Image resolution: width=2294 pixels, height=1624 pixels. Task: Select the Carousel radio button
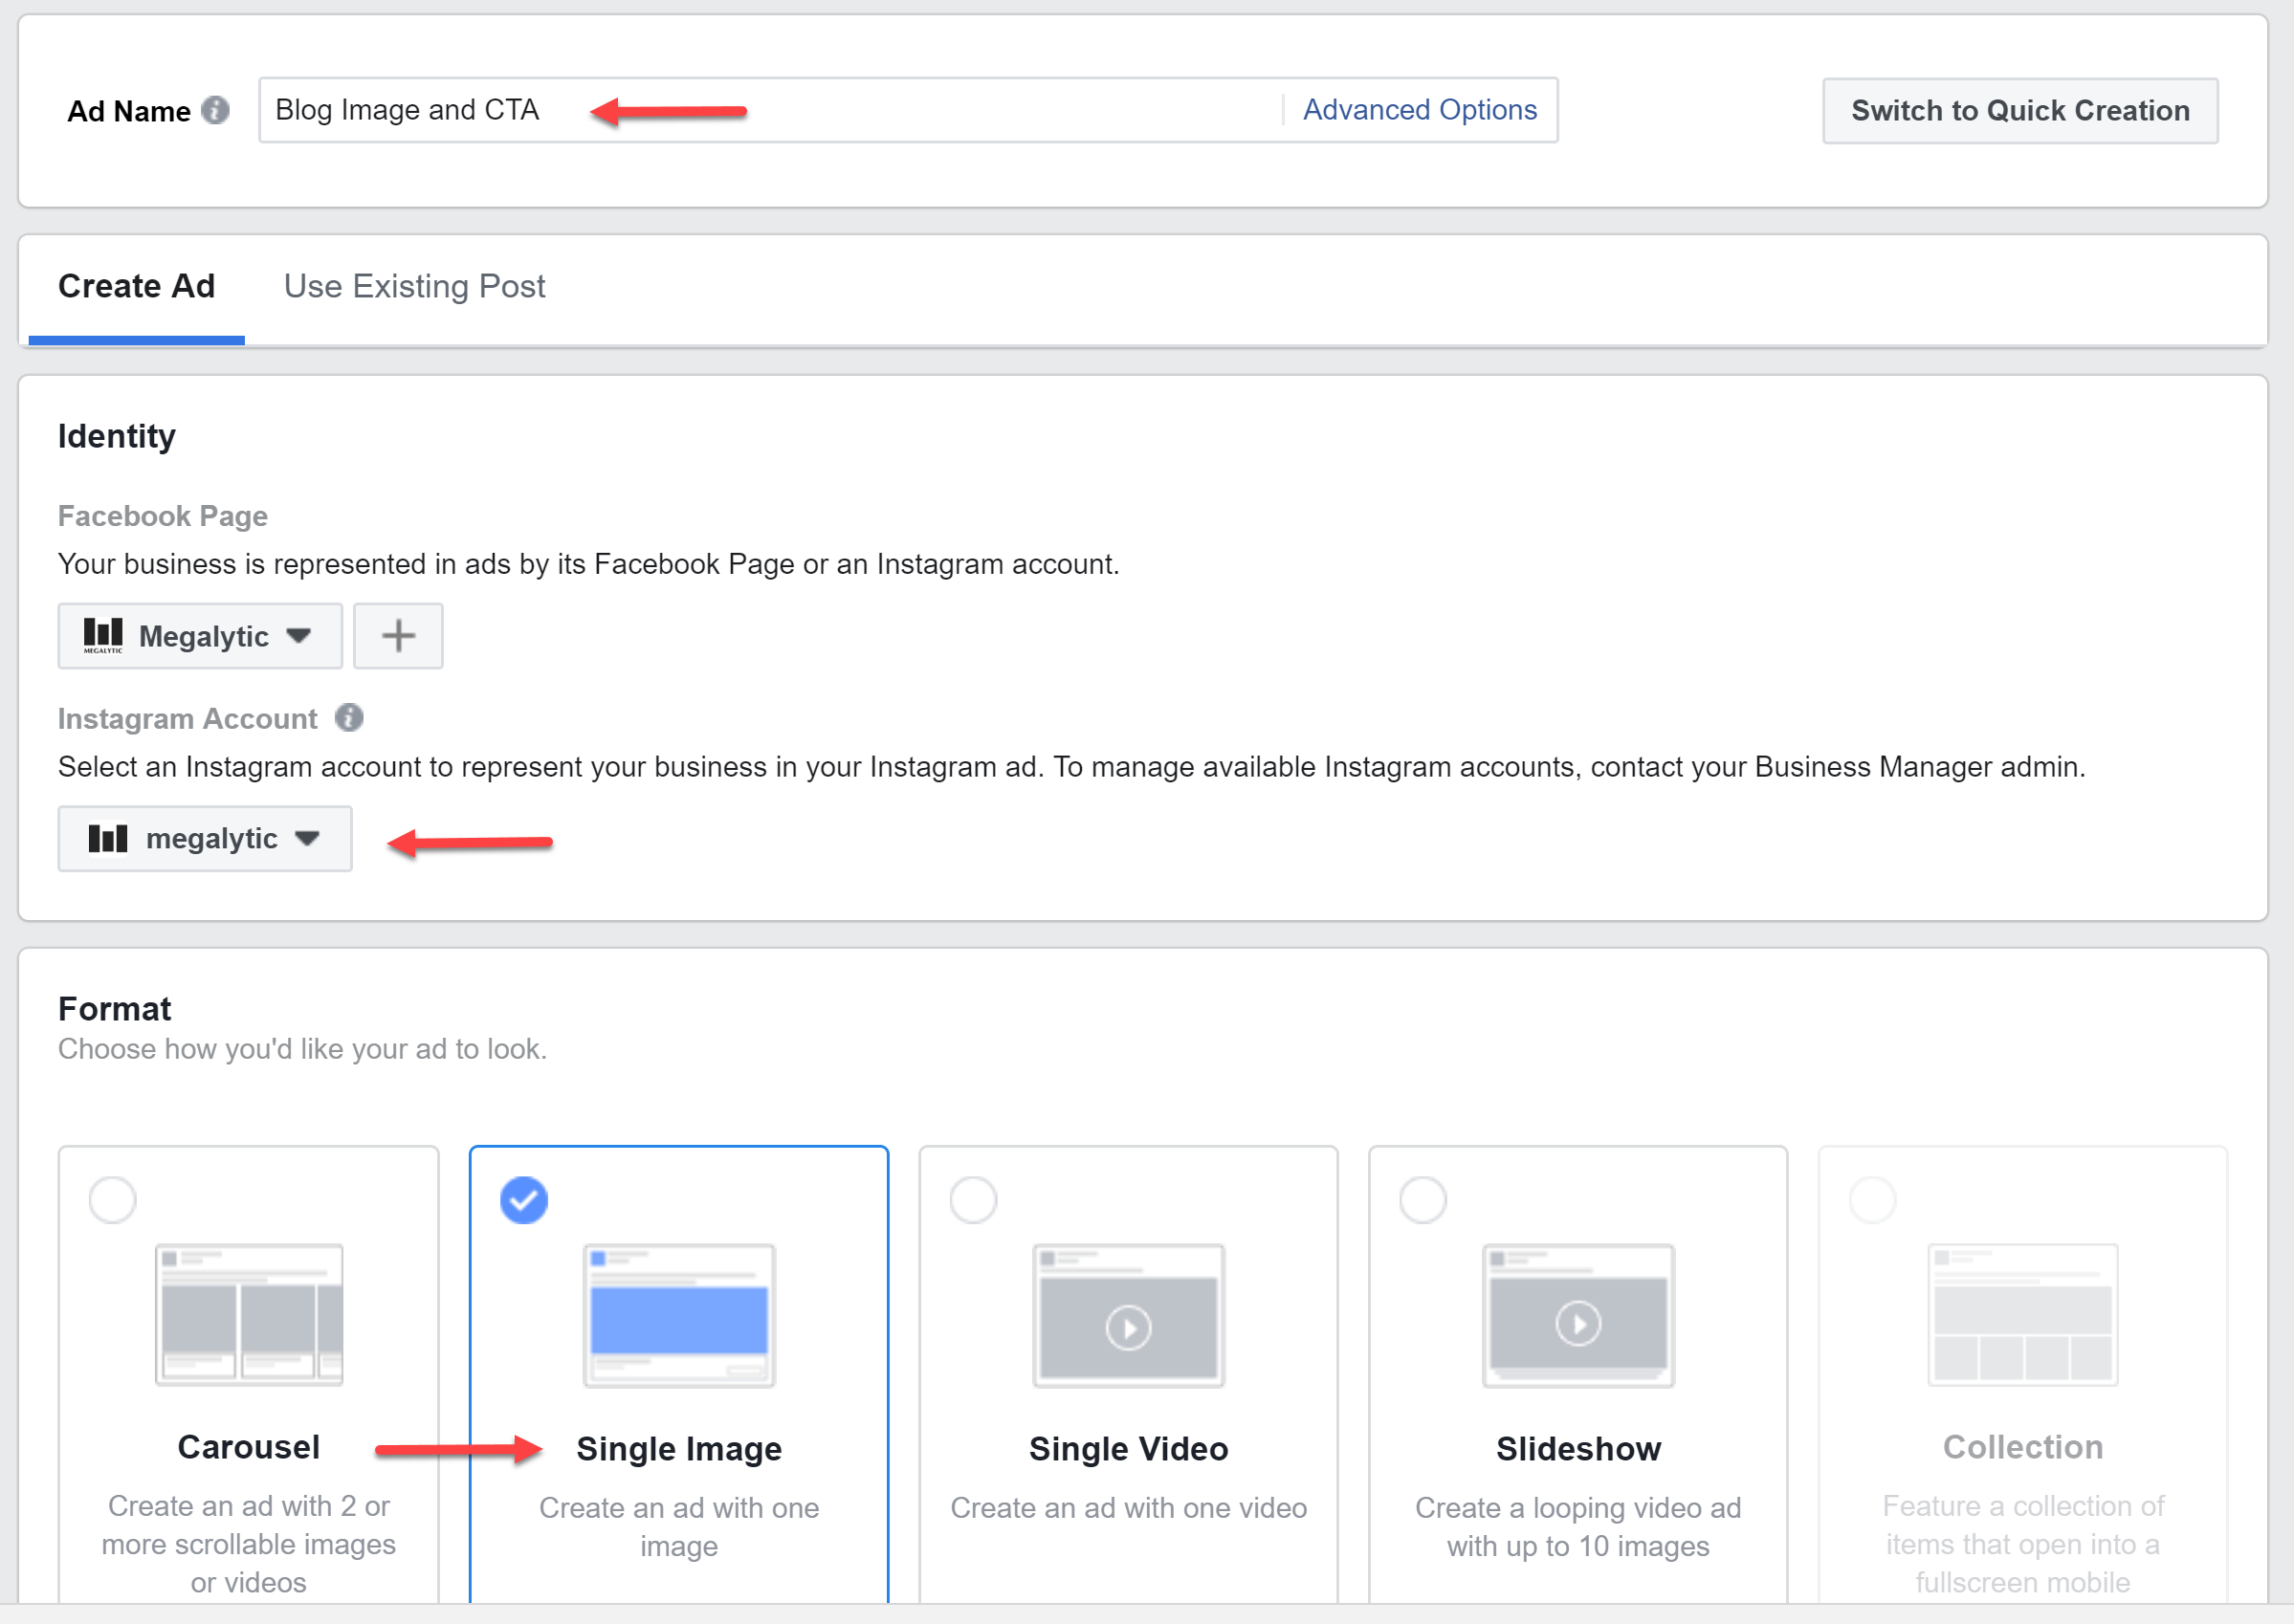[x=113, y=1199]
